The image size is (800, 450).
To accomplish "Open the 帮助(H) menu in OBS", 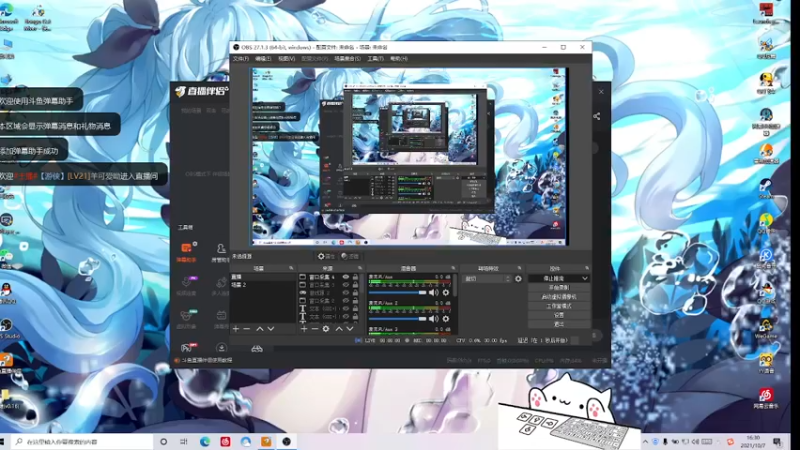I will point(398,59).
